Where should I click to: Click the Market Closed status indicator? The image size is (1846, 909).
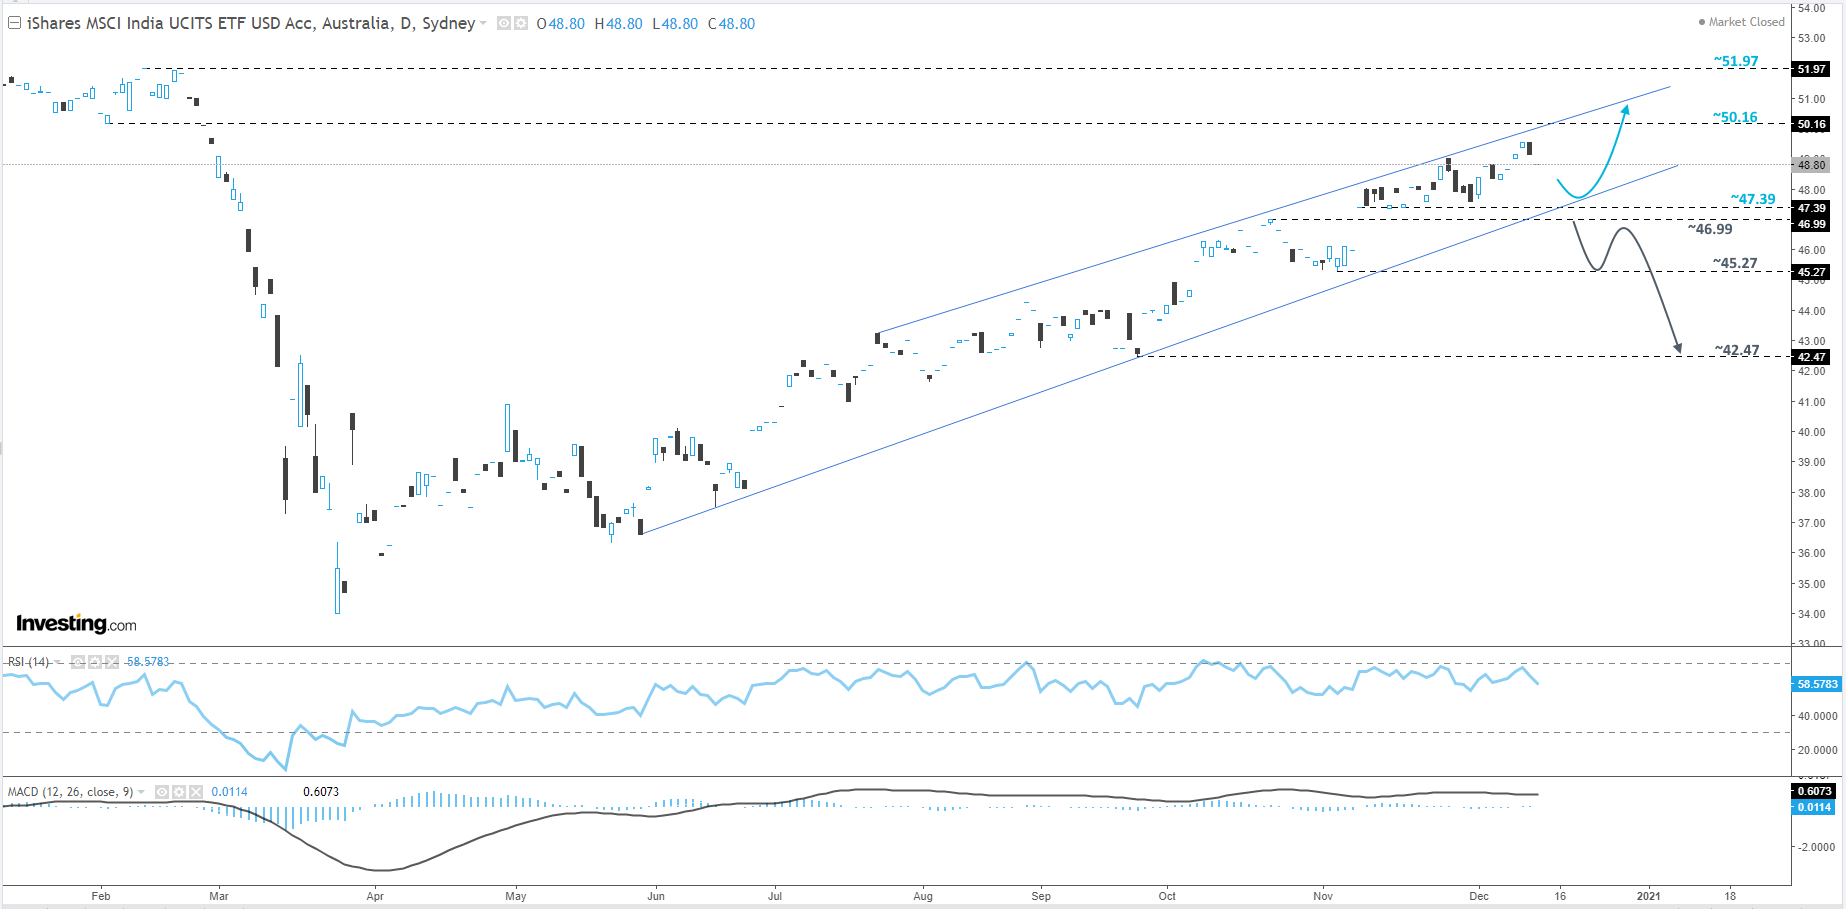coord(1741,21)
